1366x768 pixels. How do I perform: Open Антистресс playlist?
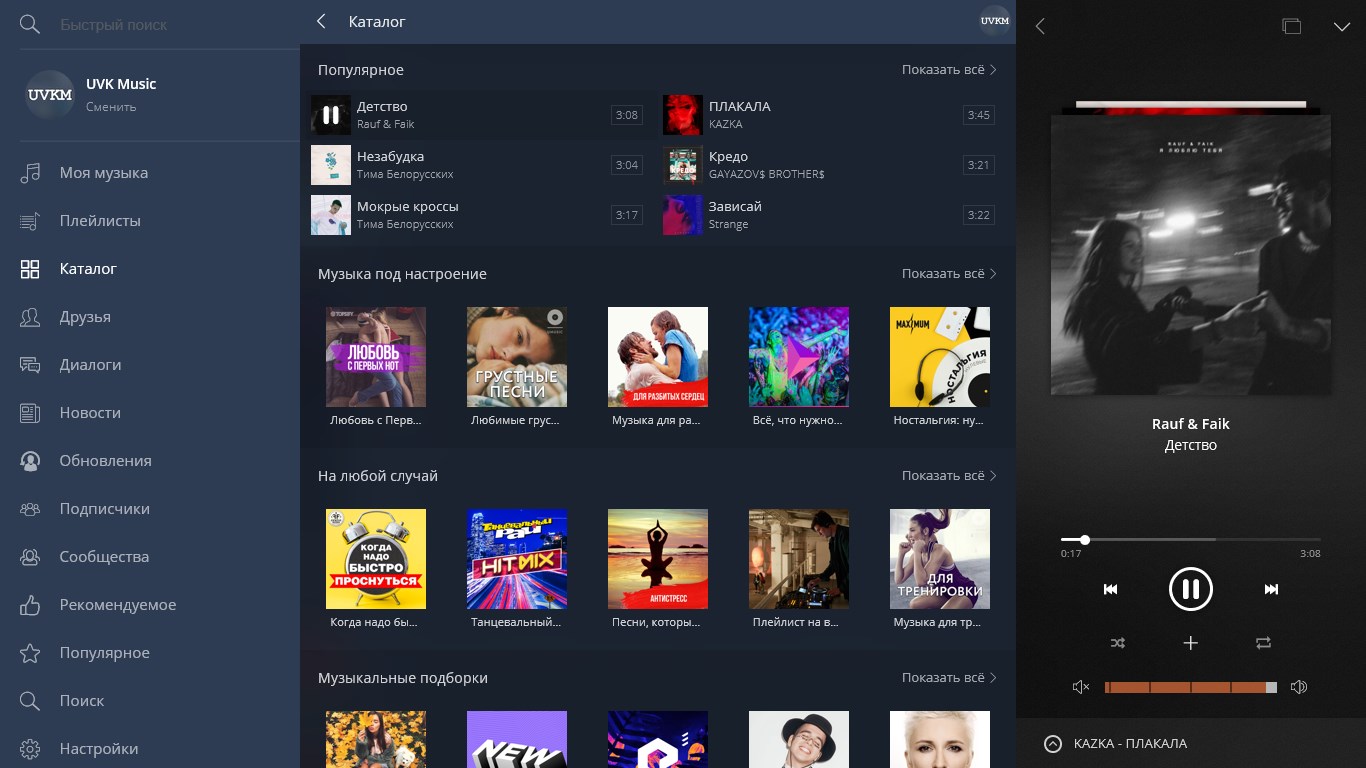click(658, 559)
